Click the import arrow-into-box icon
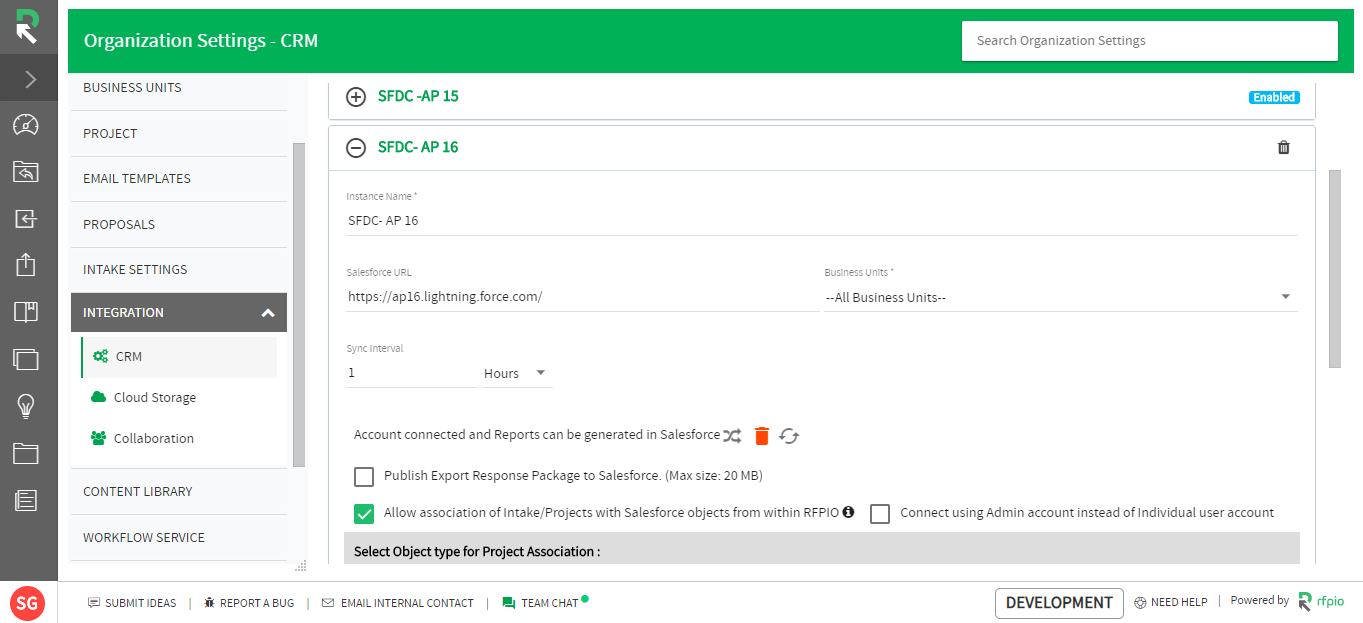Screen dimensions: 1363x623 point(26,219)
